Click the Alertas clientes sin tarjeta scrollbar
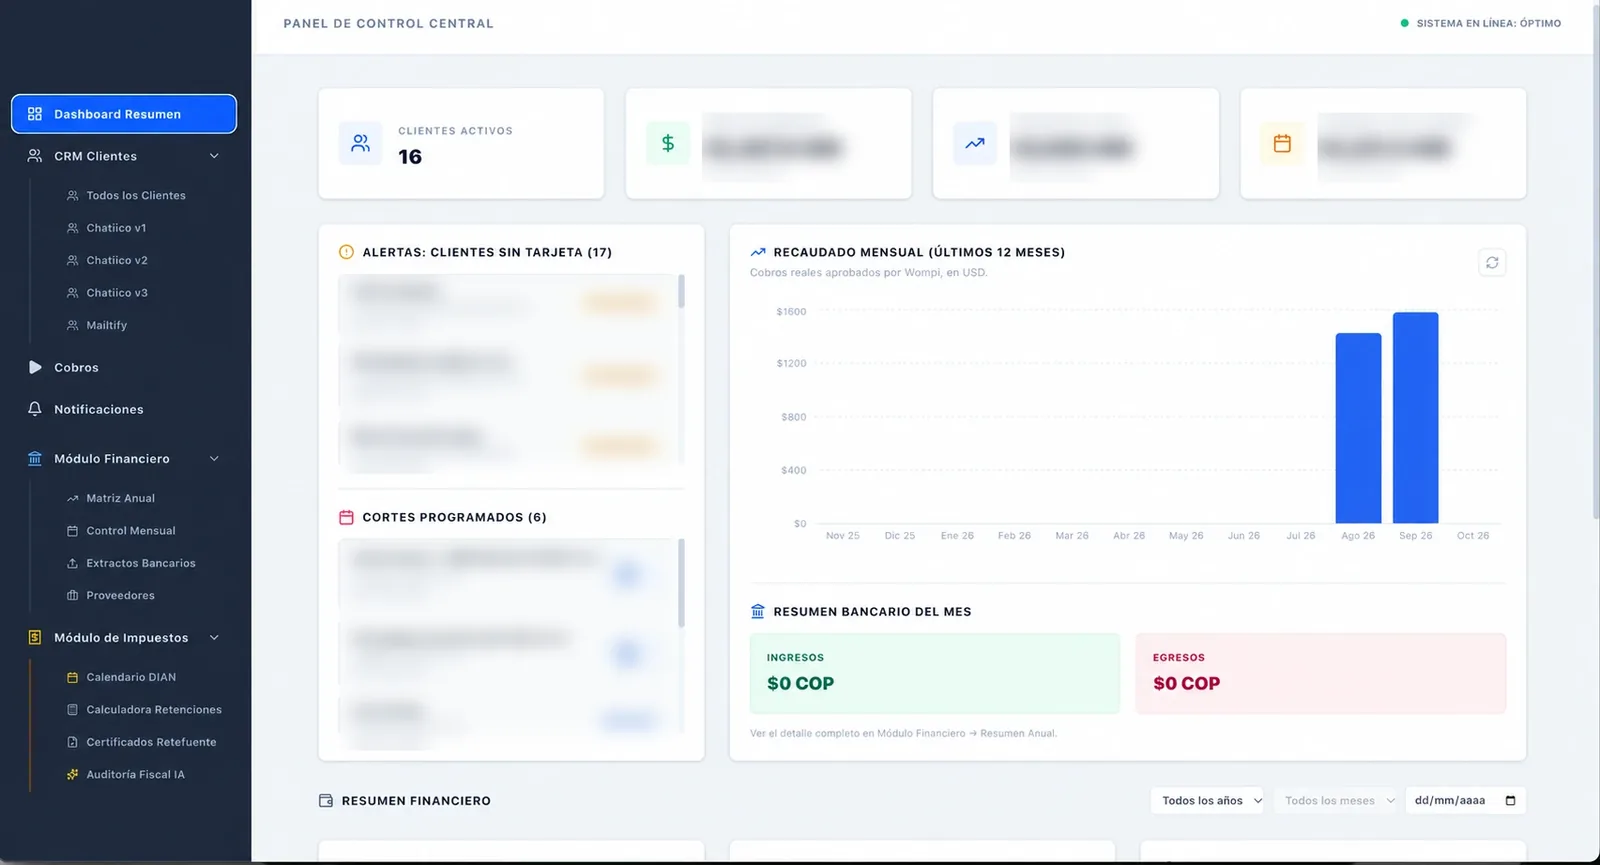The width and height of the screenshot is (1600, 865). click(681, 291)
